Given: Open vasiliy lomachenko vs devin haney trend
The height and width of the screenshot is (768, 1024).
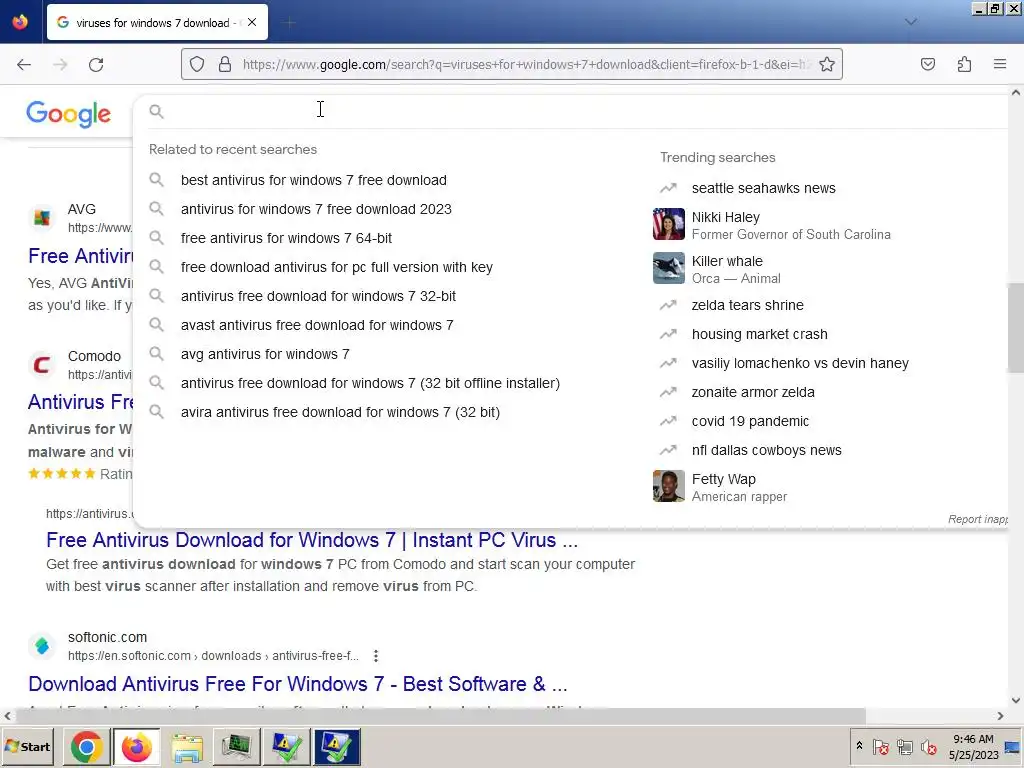Looking at the screenshot, I should coord(800,363).
